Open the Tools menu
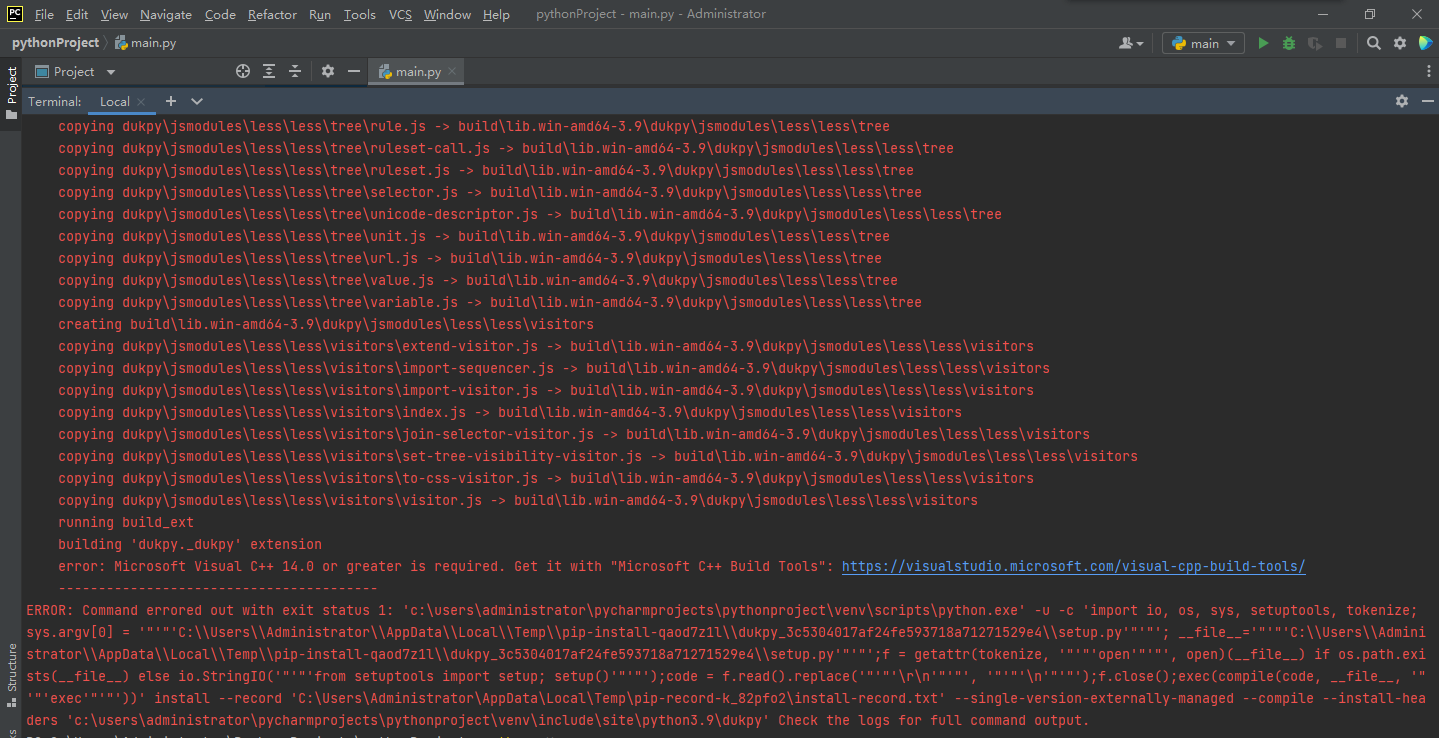 coord(359,14)
